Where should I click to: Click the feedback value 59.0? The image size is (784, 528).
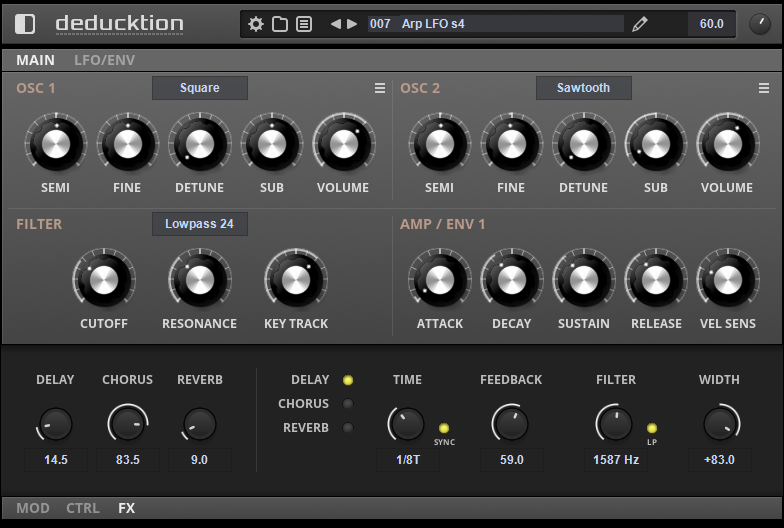click(x=512, y=460)
